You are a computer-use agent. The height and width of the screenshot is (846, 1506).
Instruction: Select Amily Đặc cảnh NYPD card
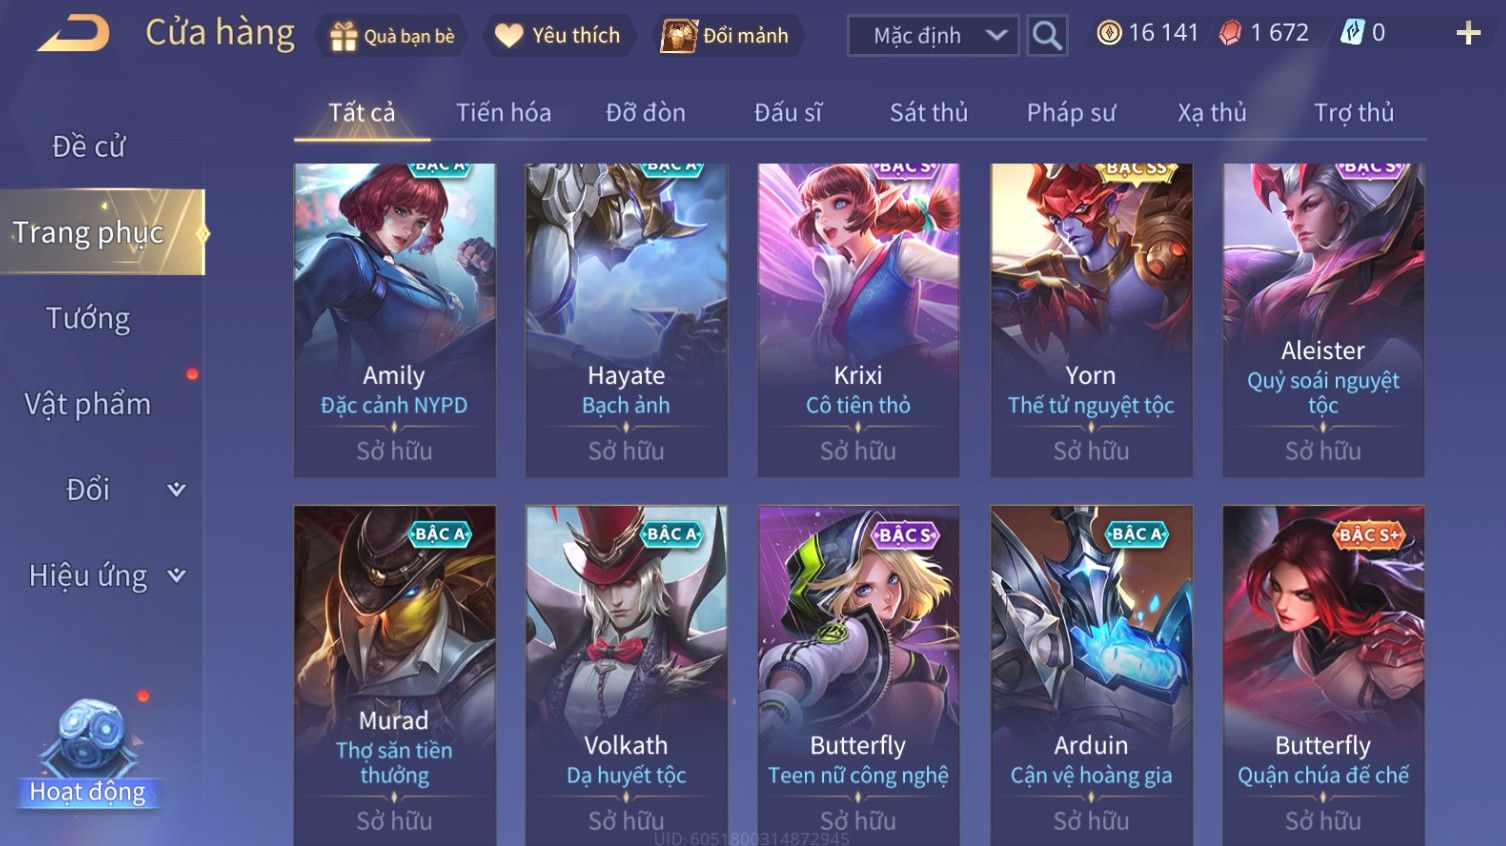coord(394,320)
